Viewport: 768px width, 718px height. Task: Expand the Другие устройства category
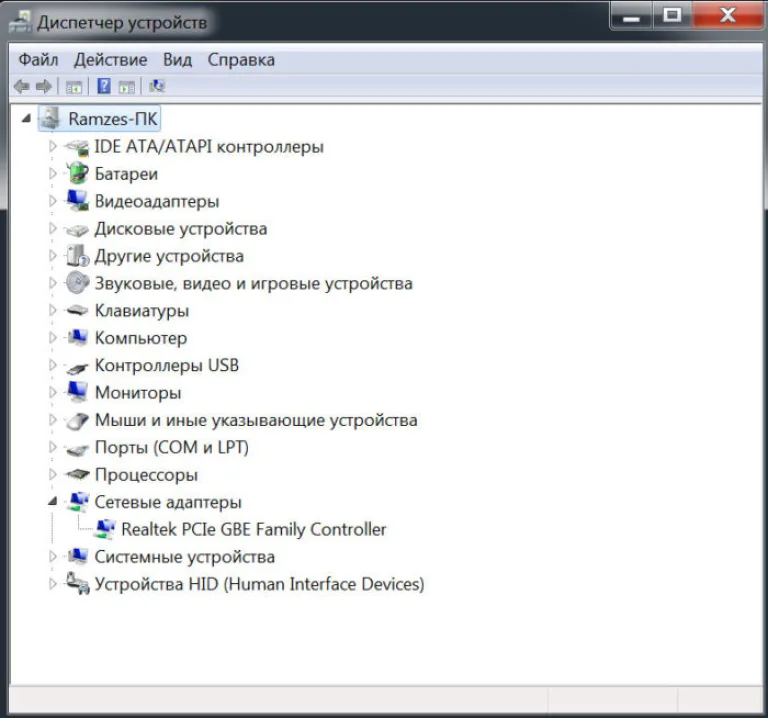pos(52,255)
